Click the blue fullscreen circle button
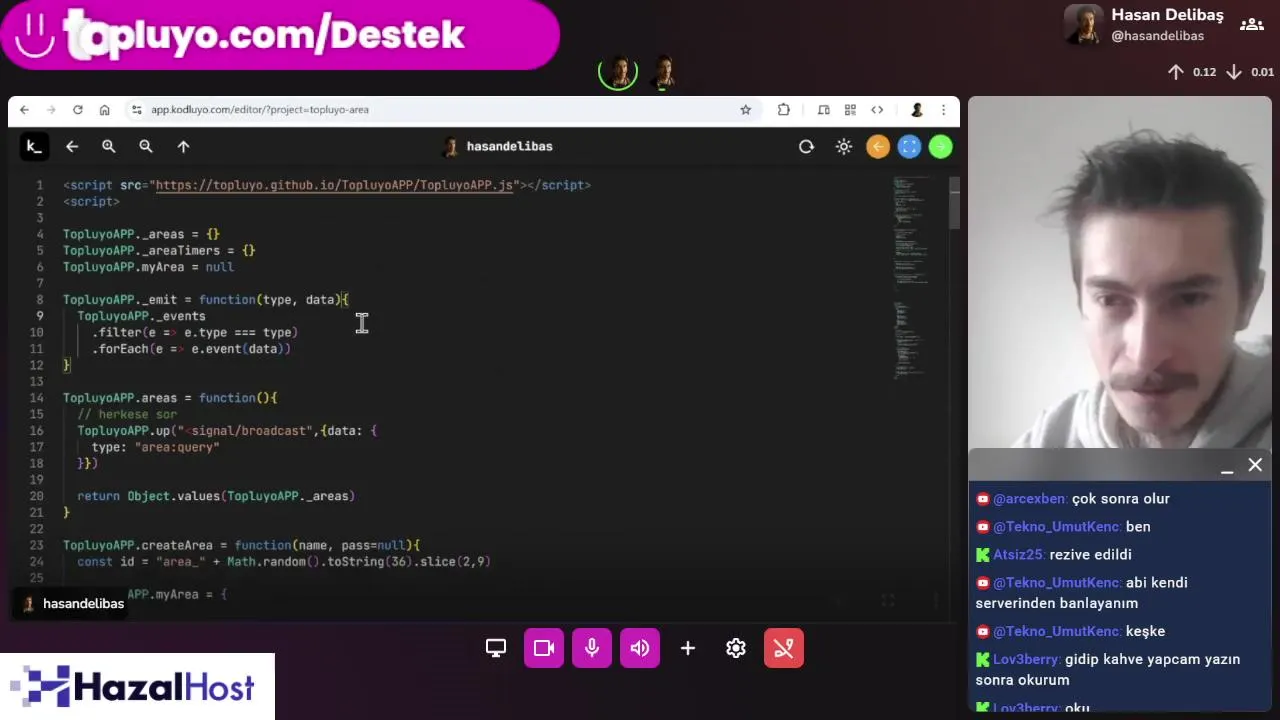The width and height of the screenshot is (1280, 720). click(909, 147)
